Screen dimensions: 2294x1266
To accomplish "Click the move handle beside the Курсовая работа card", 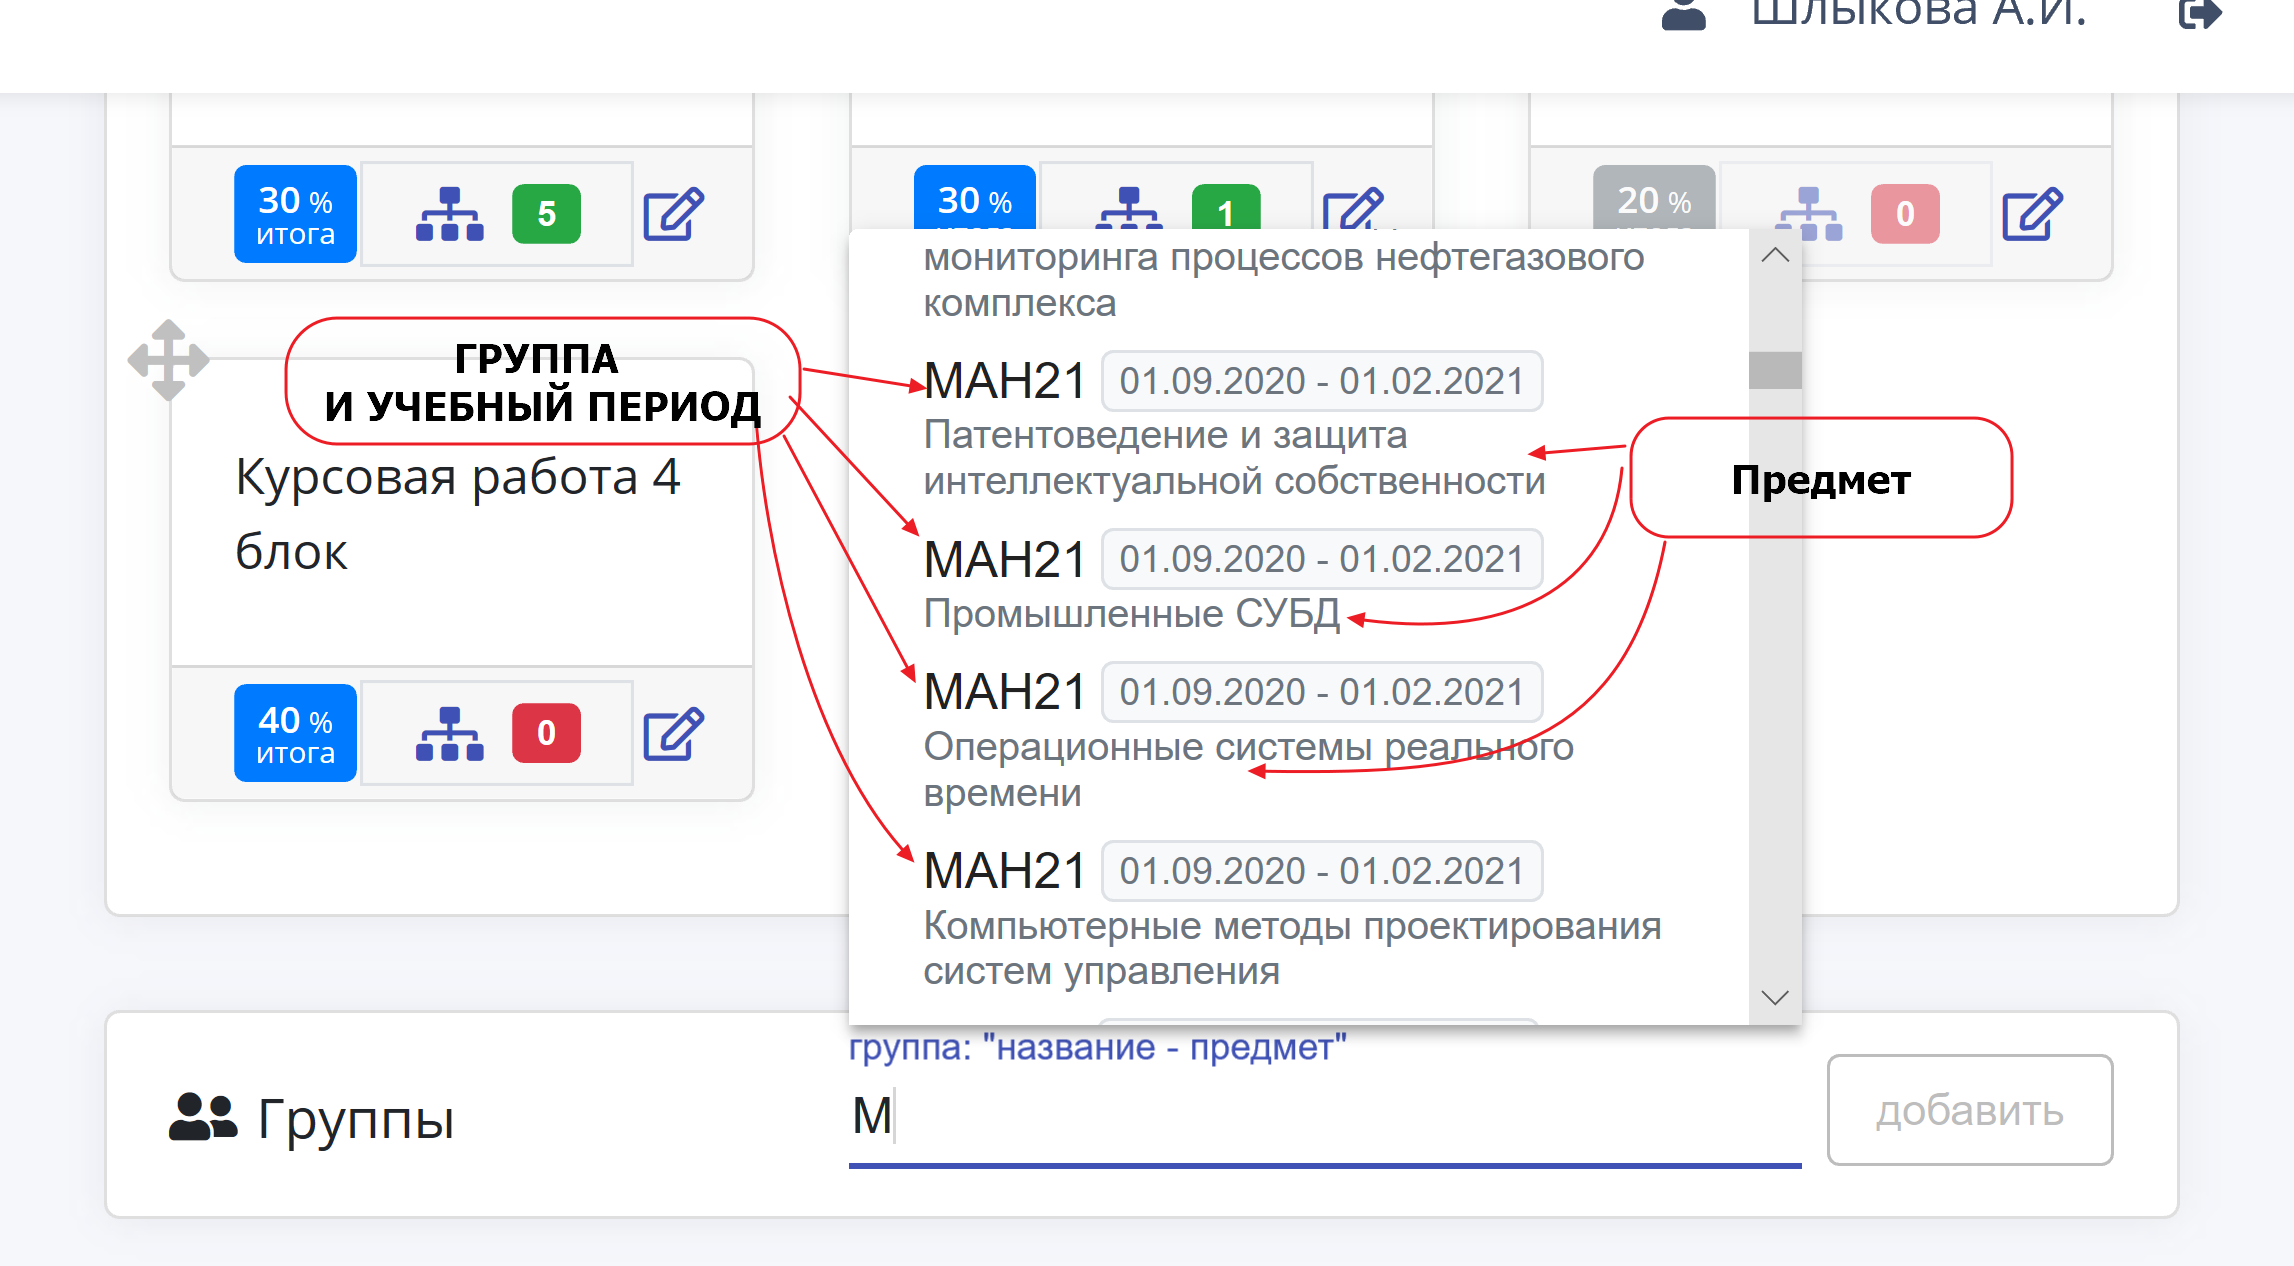I will coord(168,360).
